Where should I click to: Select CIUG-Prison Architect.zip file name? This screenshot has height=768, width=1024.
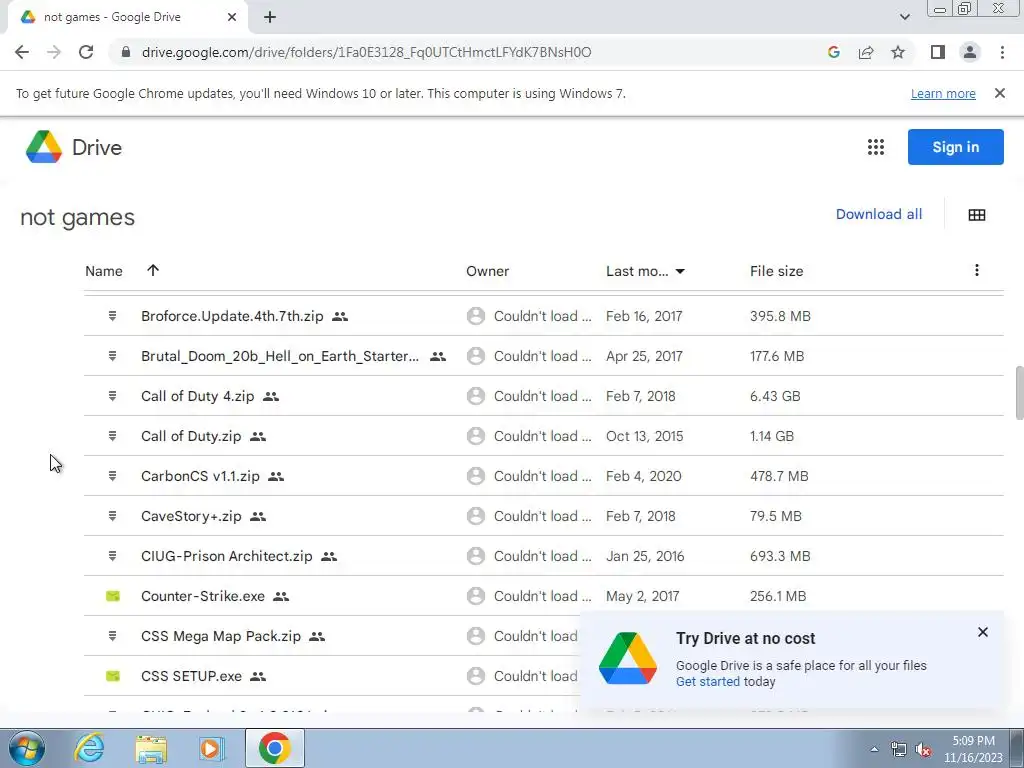pos(227,556)
